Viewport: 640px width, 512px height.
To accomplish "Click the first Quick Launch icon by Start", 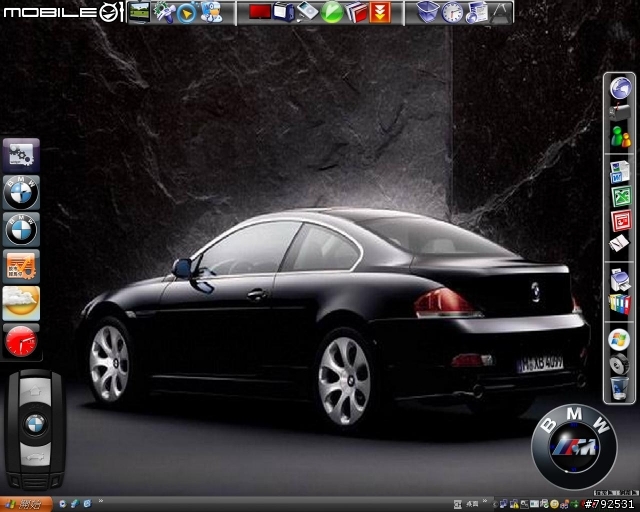I will point(62,504).
